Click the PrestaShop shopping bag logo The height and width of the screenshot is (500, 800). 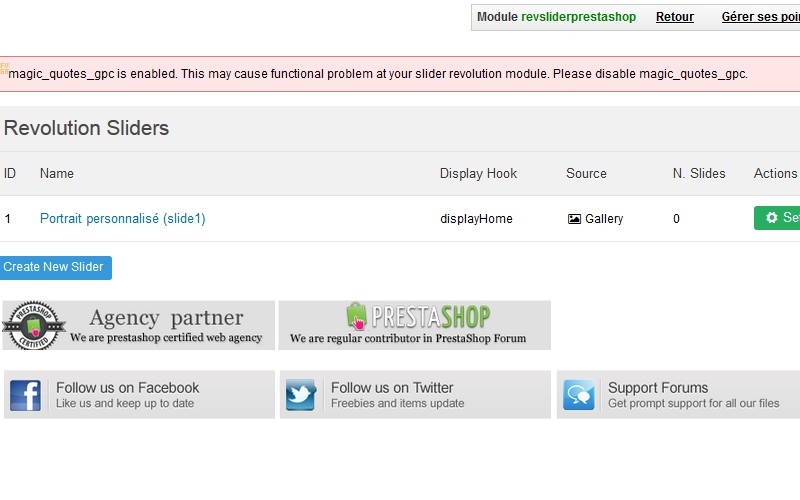click(356, 316)
